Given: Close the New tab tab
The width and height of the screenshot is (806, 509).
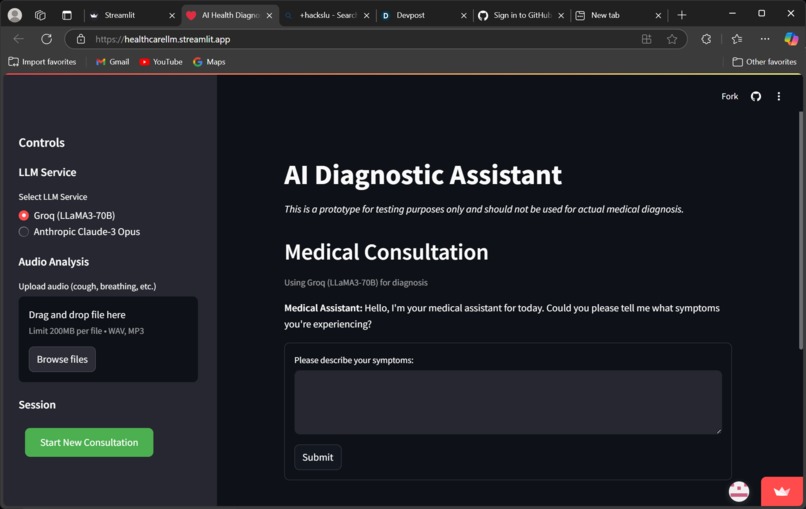Looking at the screenshot, I should pos(658,15).
